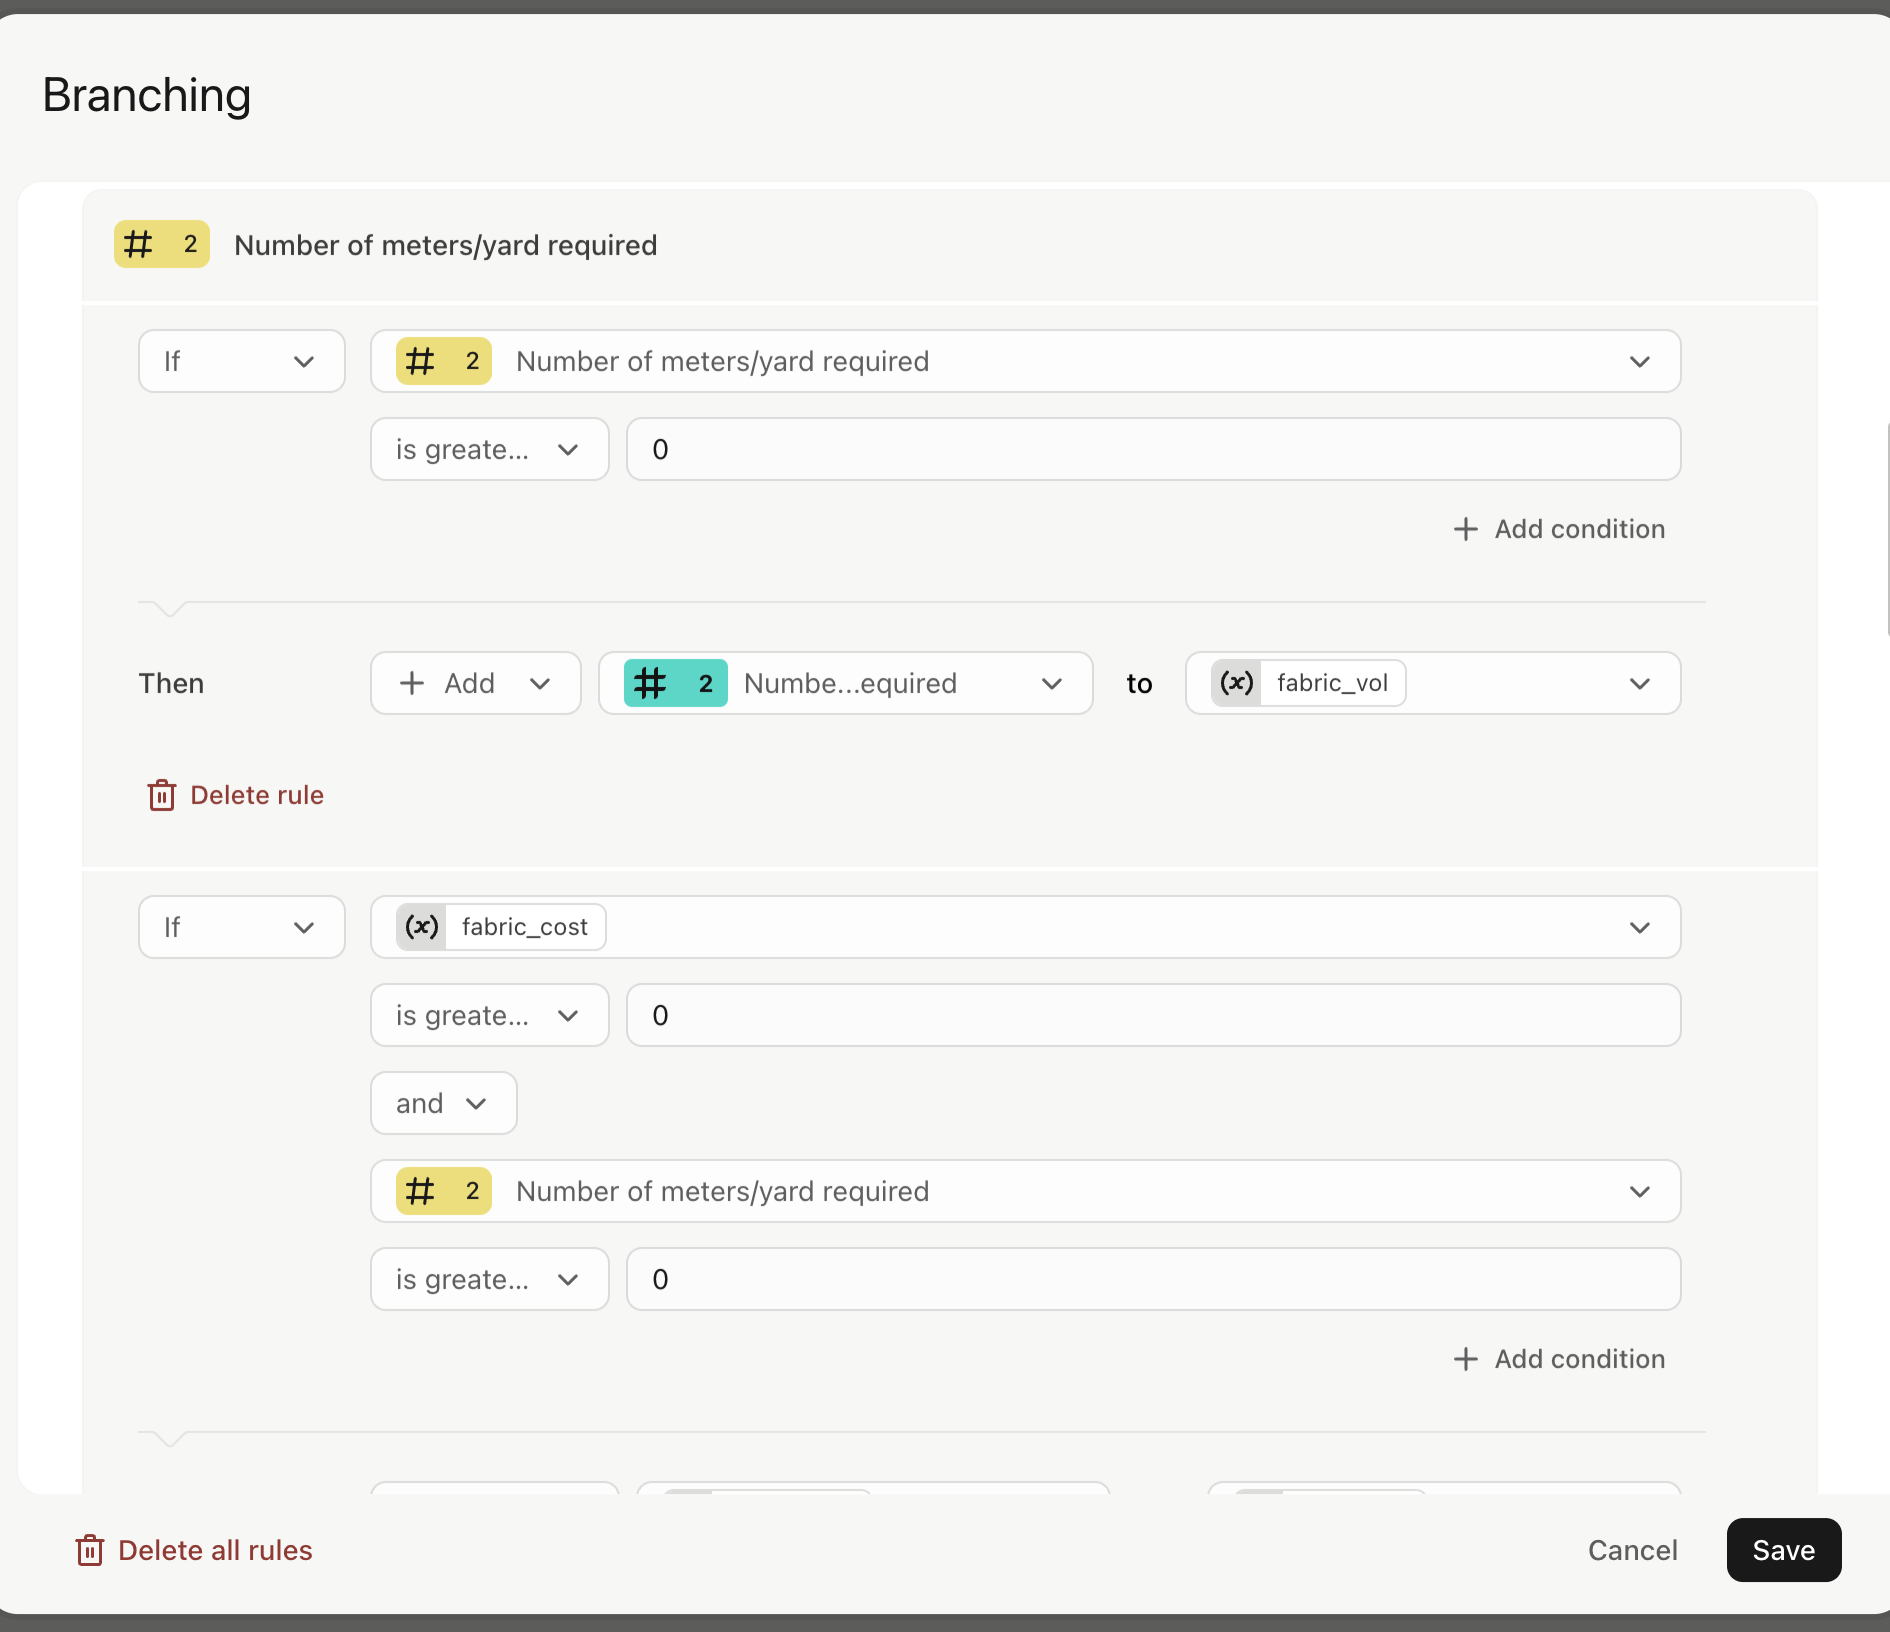Screen dimensions: 1890x1632
Task: Click the teal number badge in the Then row
Action: pyautogui.click(x=675, y=683)
